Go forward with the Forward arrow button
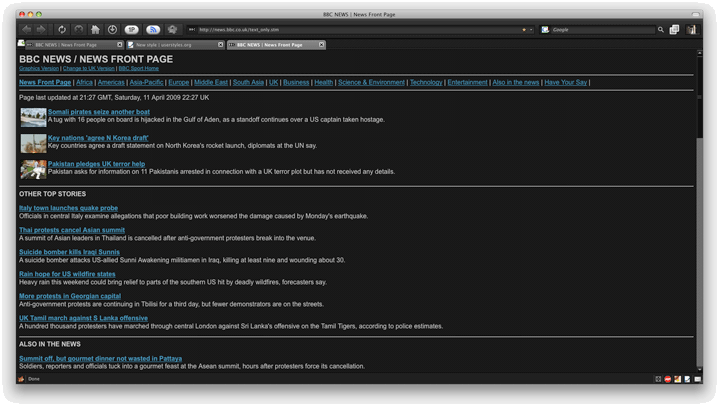This screenshot has width=719, height=406. pos(41,29)
